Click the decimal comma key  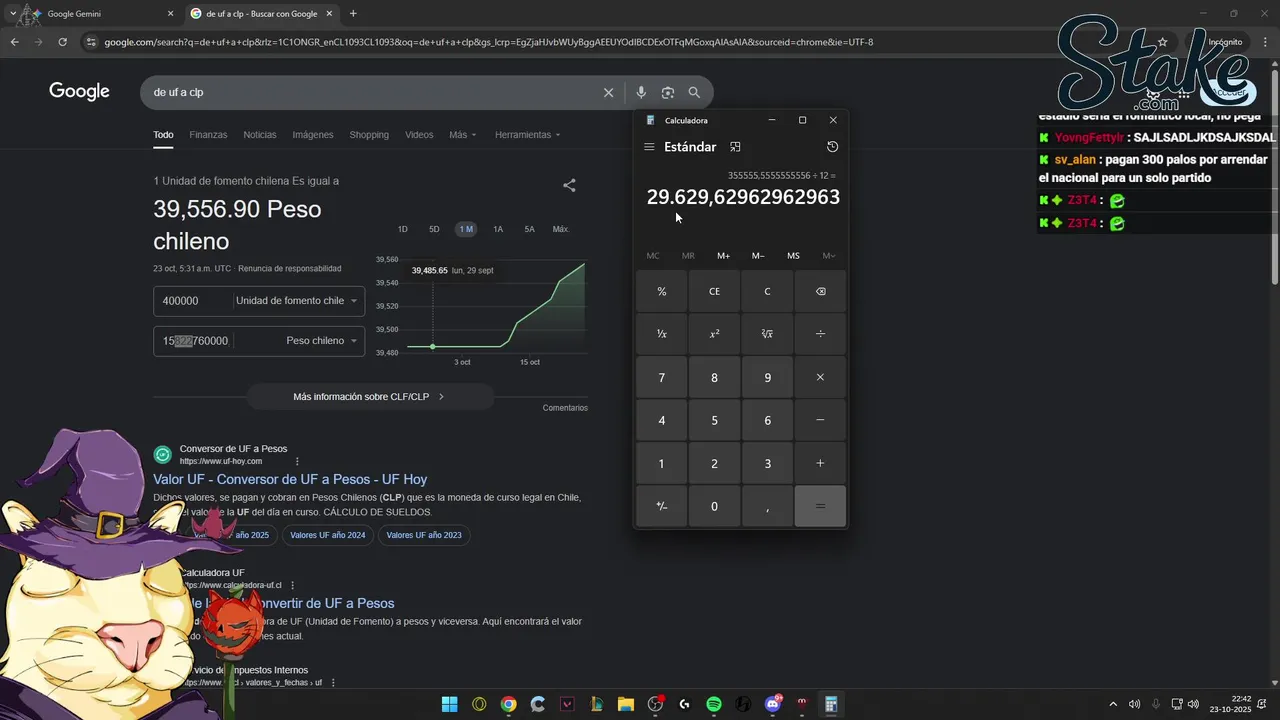pyautogui.click(x=767, y=506)
